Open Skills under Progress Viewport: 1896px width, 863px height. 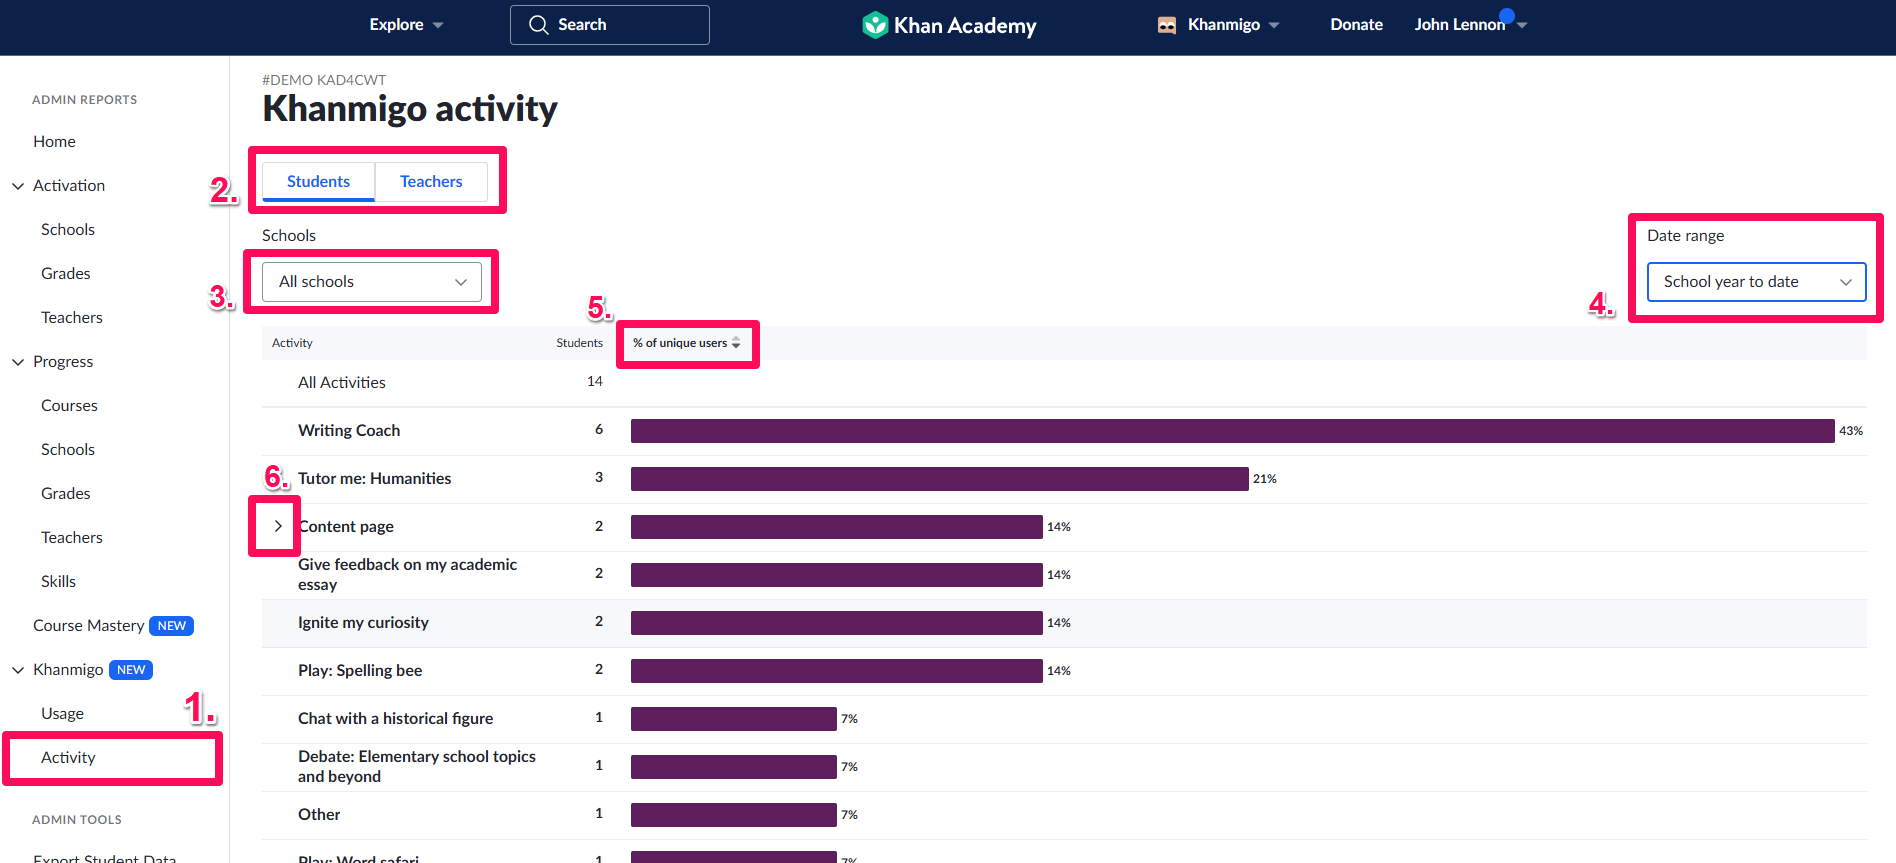tap(58, 582)
